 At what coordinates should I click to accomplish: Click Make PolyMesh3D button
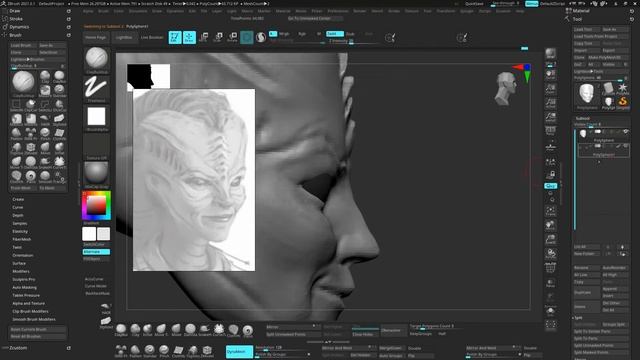(608, 57)
